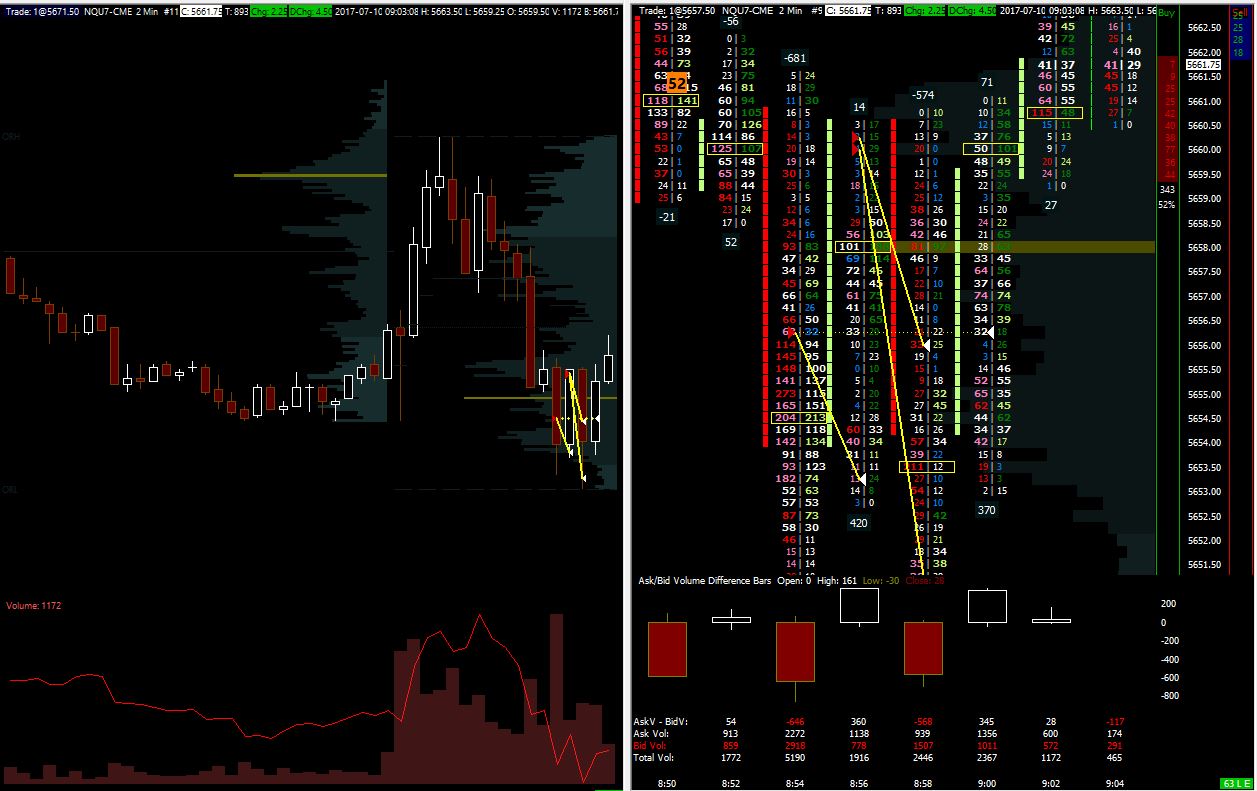Viewport: 1257px width, 791px height.
Task: Click the '343' value in the DOM column
Action: pos(1166,189)
